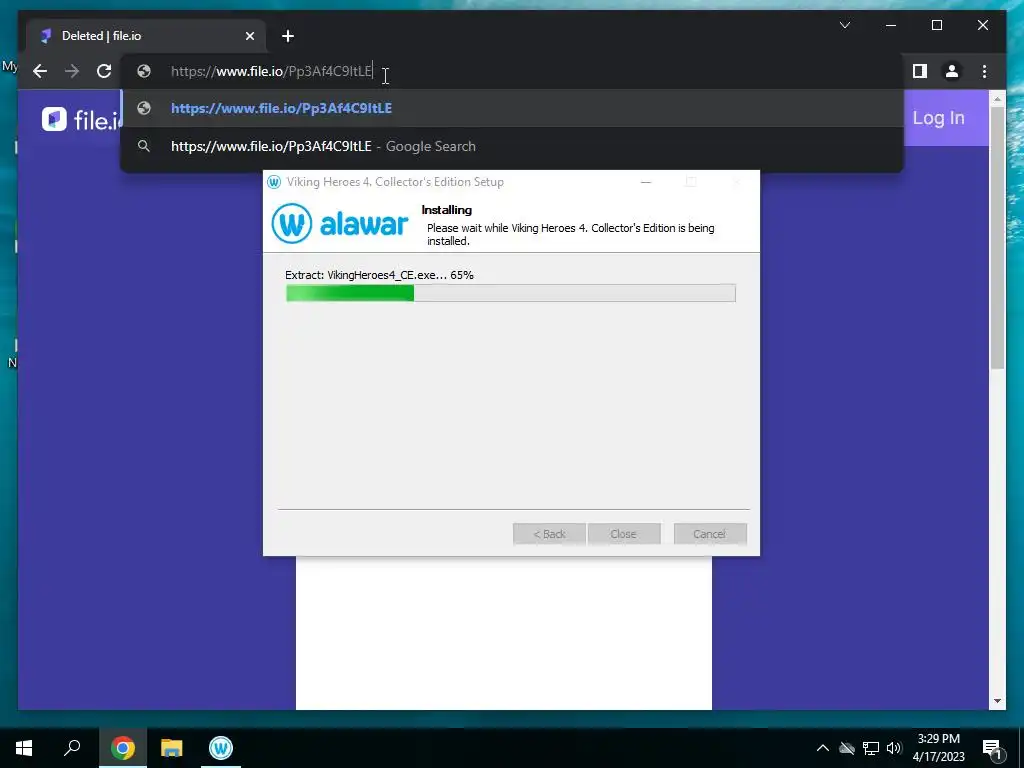
Task: Open the network tray icon
Action: coord(871,748)
